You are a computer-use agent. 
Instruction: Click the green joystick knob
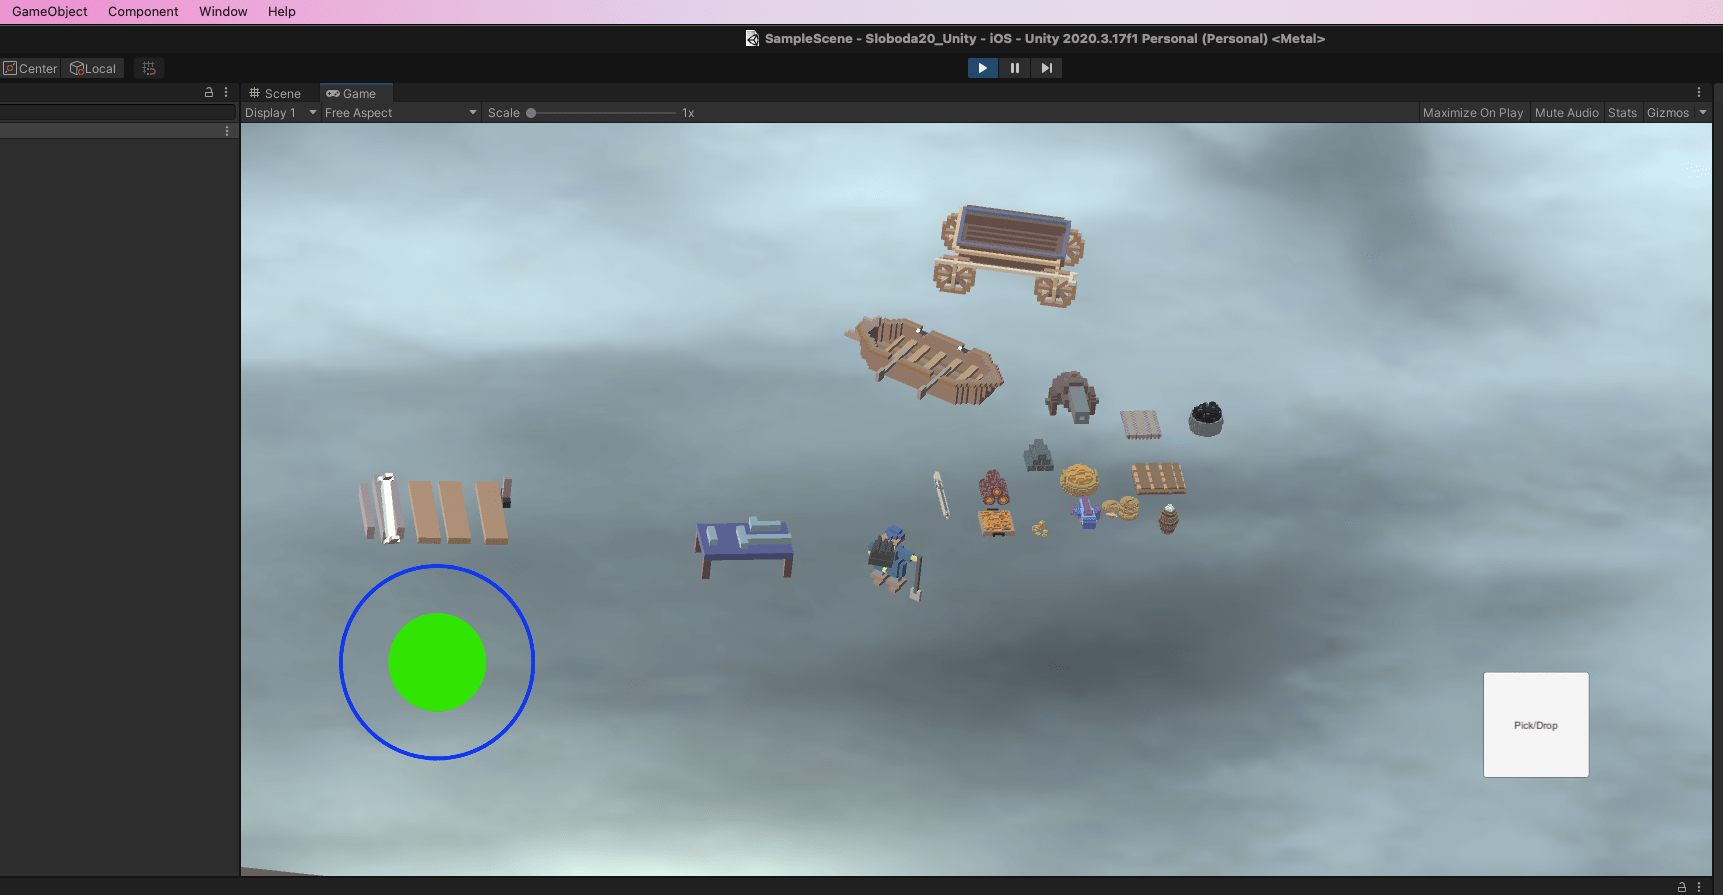pos(437,662)
